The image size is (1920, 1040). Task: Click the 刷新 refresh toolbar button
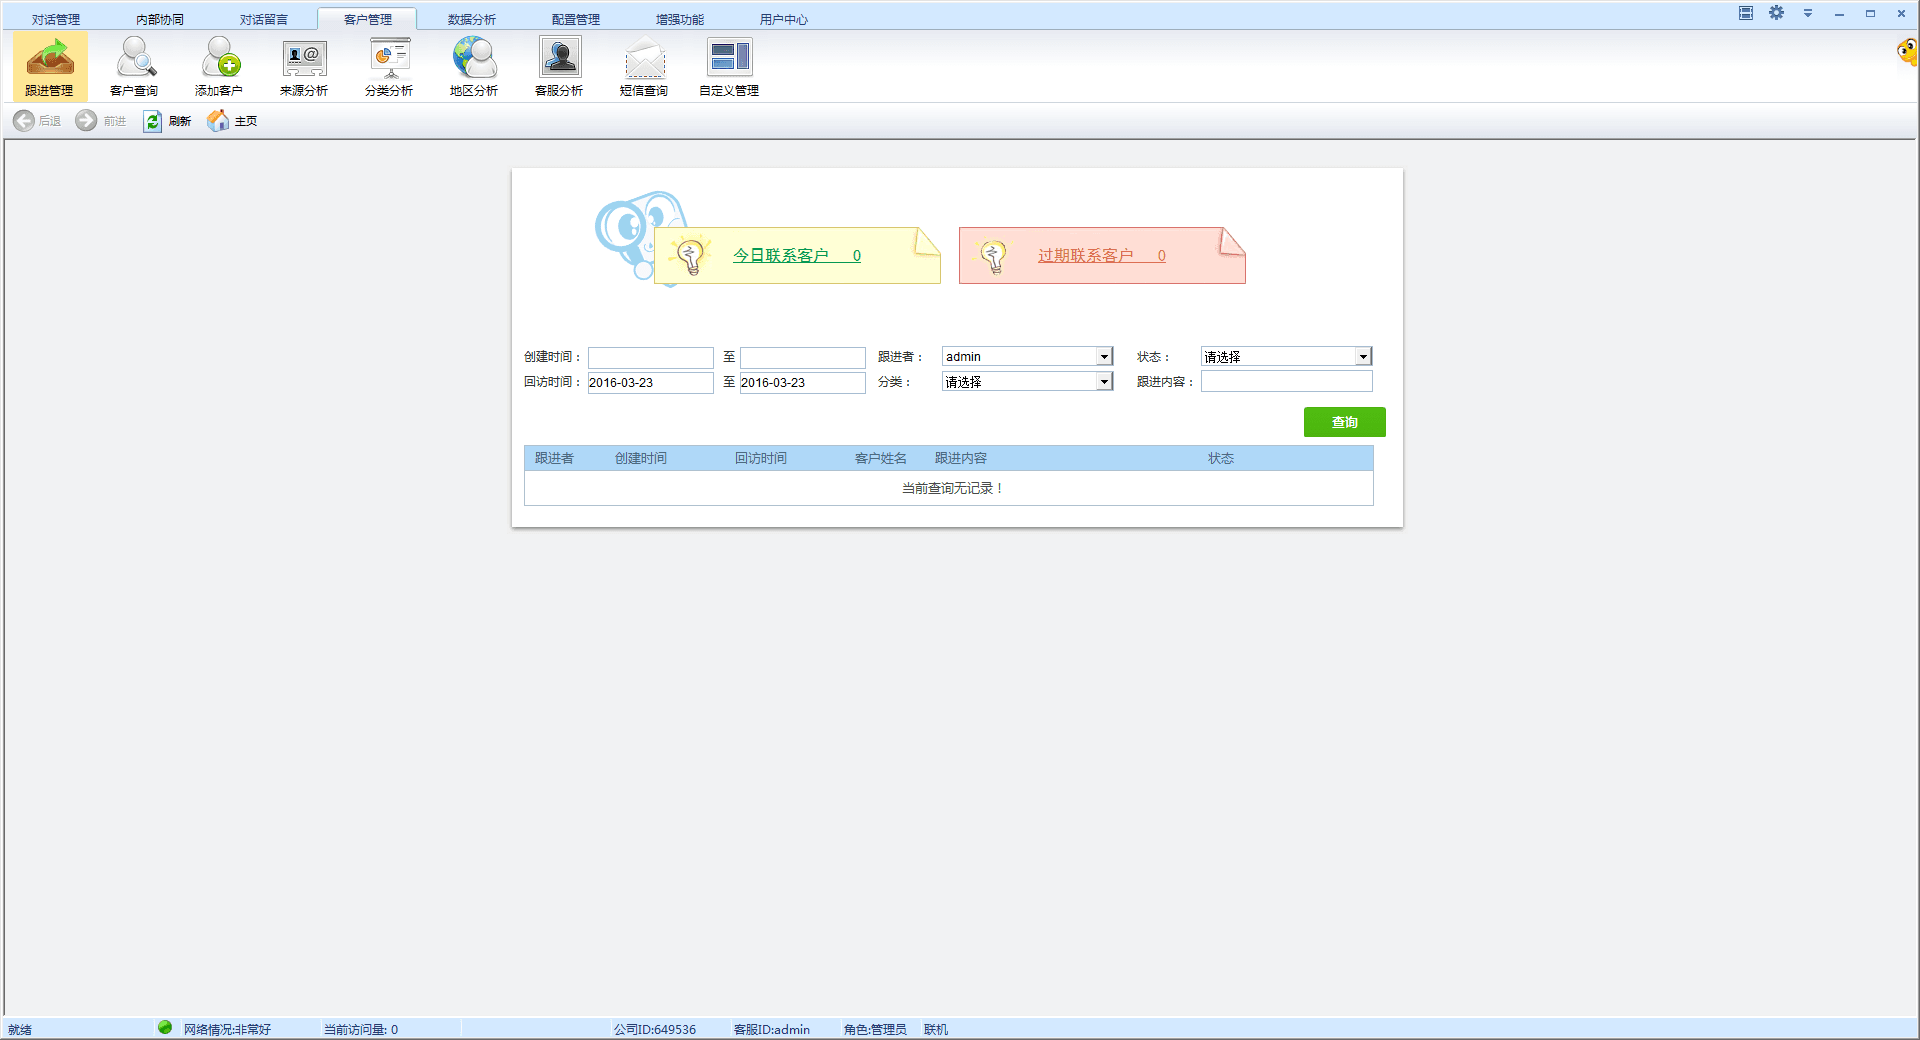(167, 121)
